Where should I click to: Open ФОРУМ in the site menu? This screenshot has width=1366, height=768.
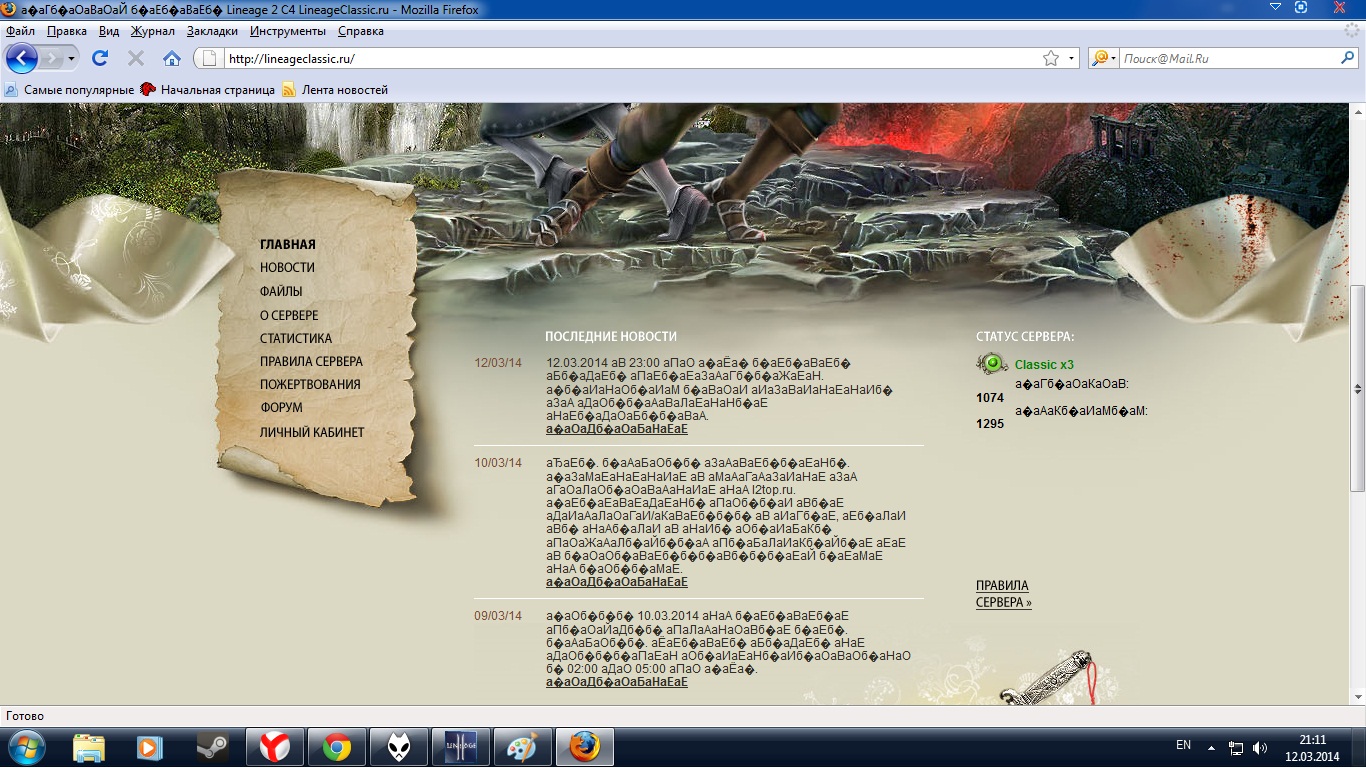[281, 408]
